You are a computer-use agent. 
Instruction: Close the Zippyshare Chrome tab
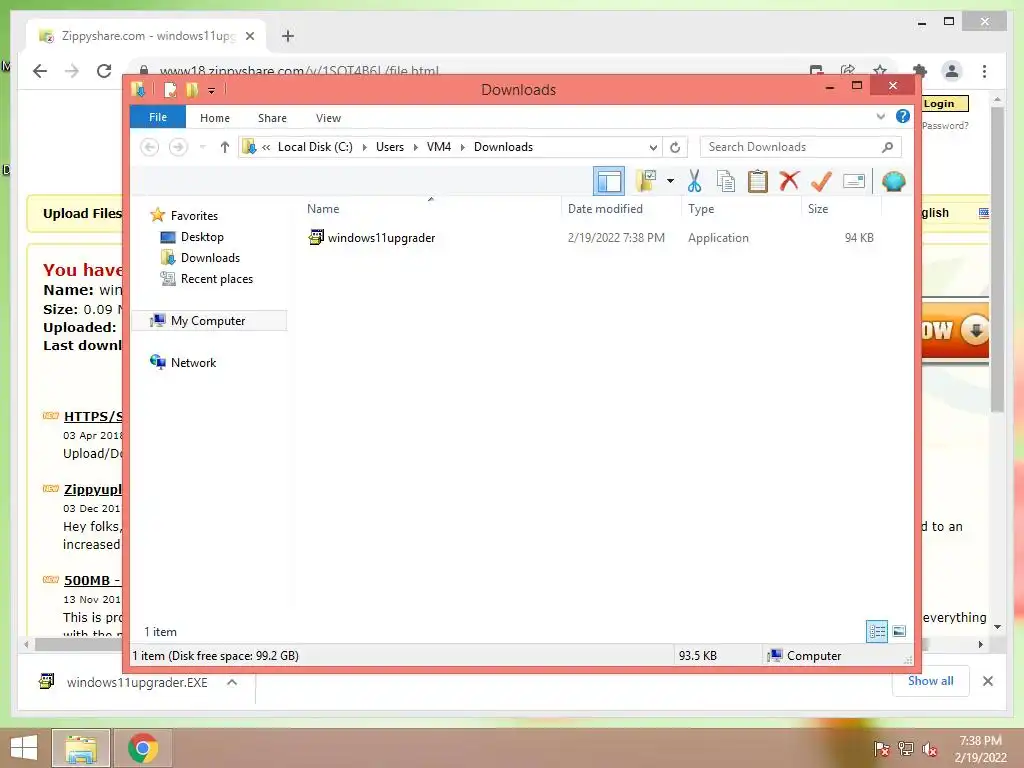[x=249, y=36]
